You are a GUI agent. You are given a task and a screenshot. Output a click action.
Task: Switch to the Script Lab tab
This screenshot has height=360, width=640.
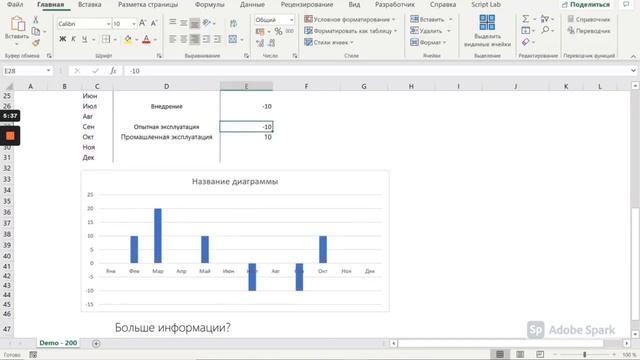(486, 4)
